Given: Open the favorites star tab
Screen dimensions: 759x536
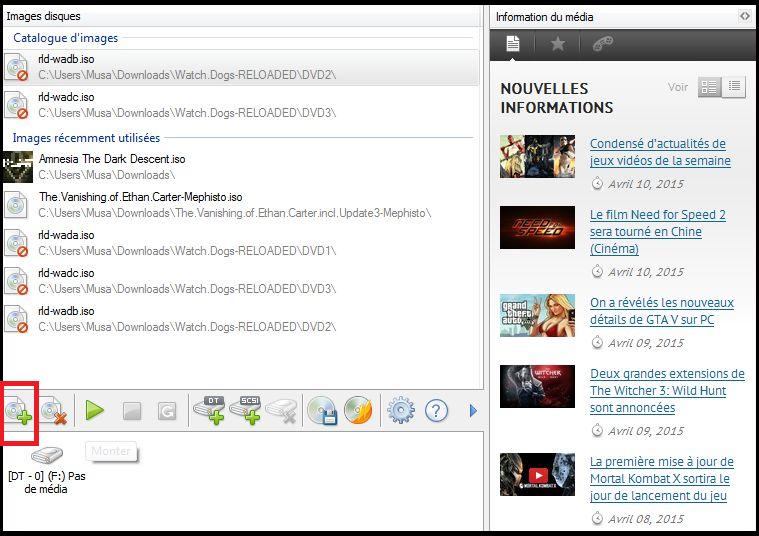Looking at the screenshot, I should [558, 44].
